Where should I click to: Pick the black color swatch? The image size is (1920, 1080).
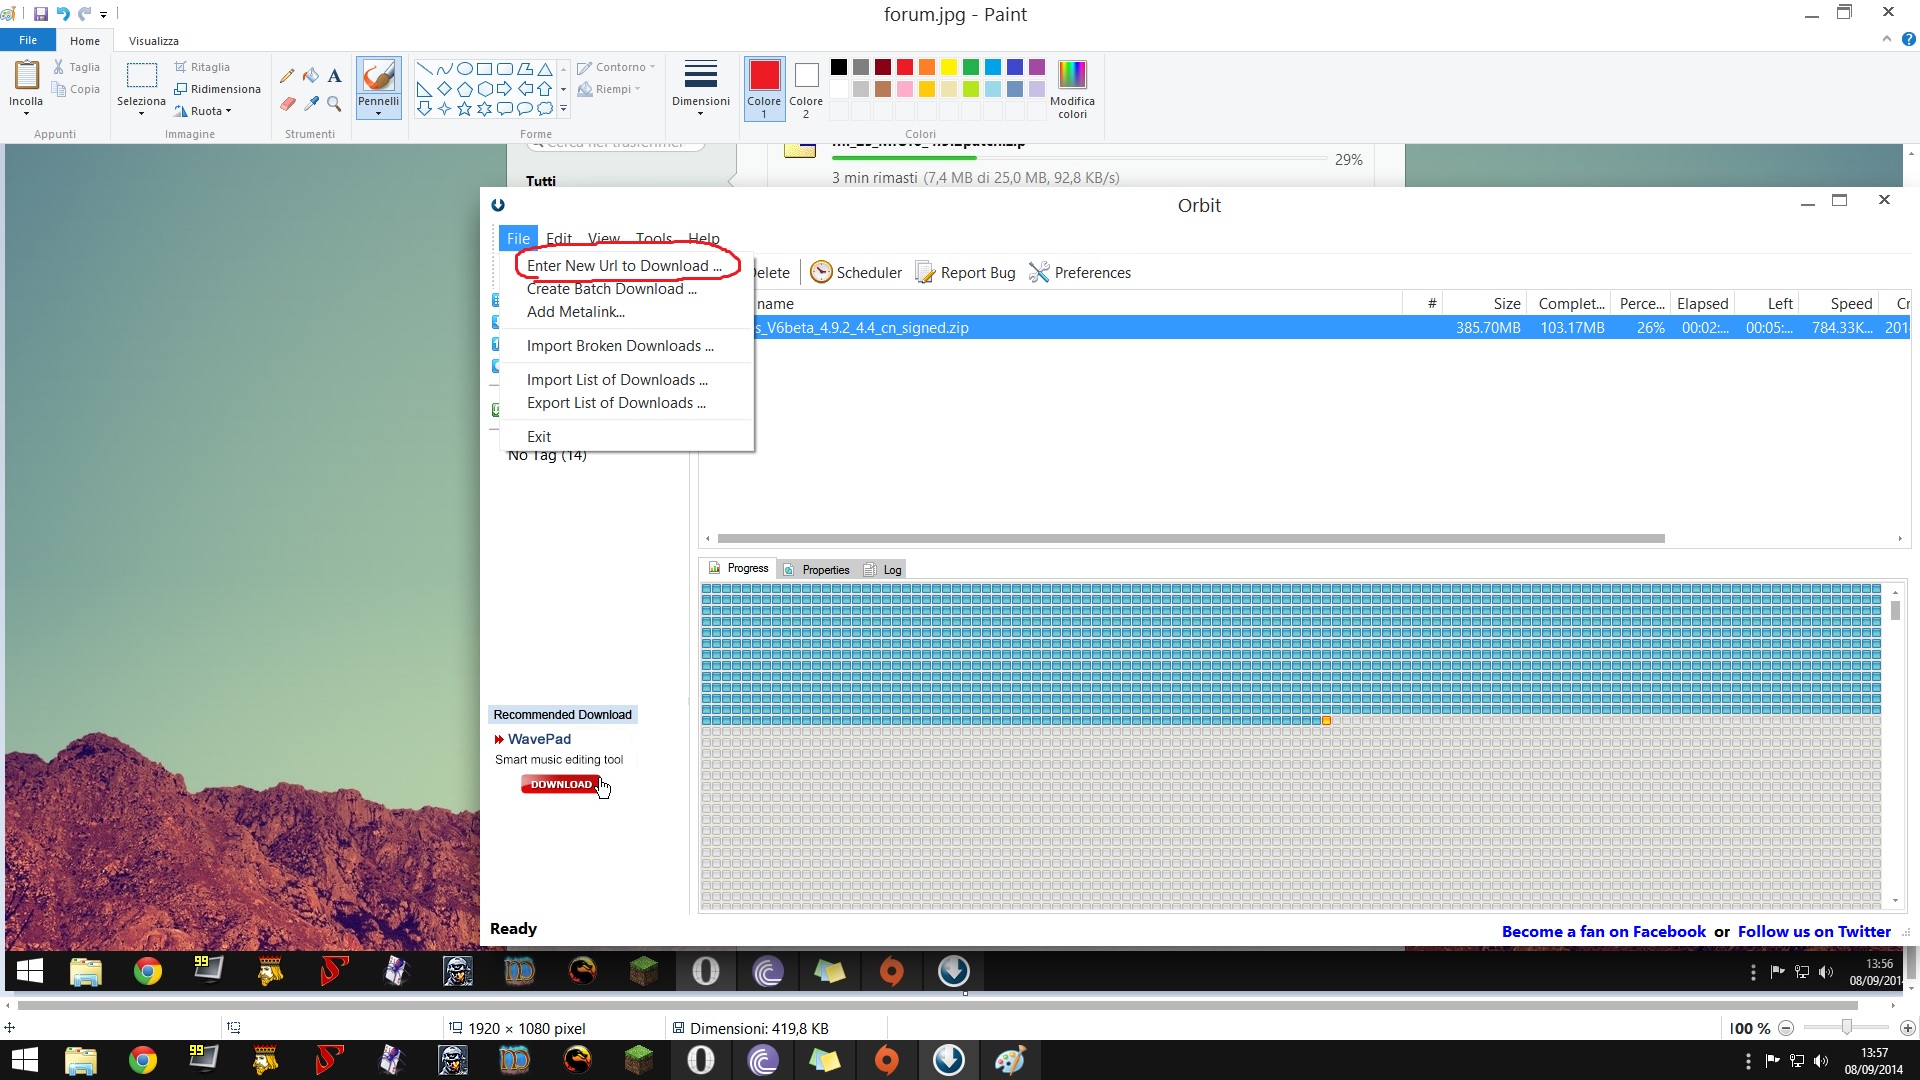click(839, 67)
